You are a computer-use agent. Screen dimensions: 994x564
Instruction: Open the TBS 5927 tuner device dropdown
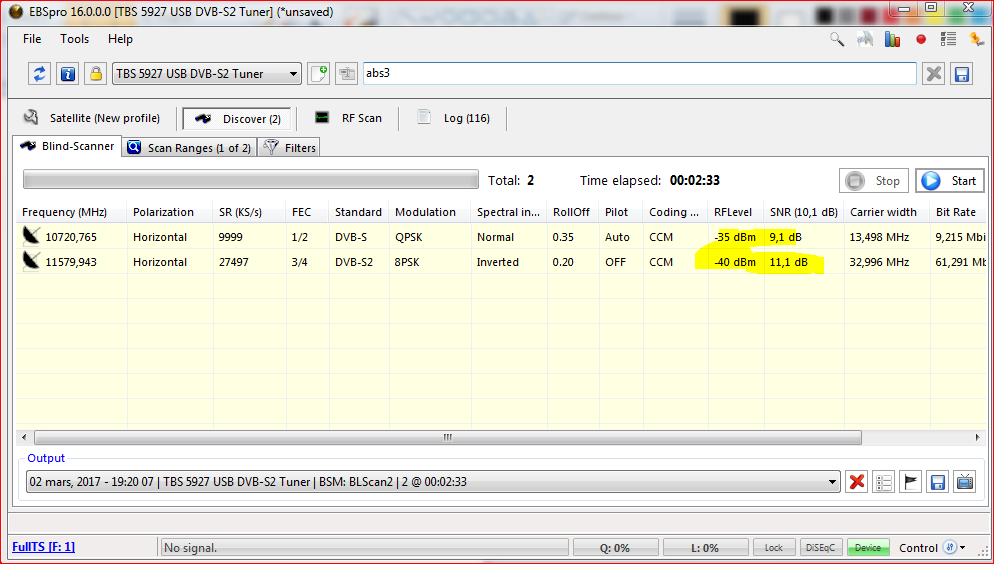tap(292, 74)
